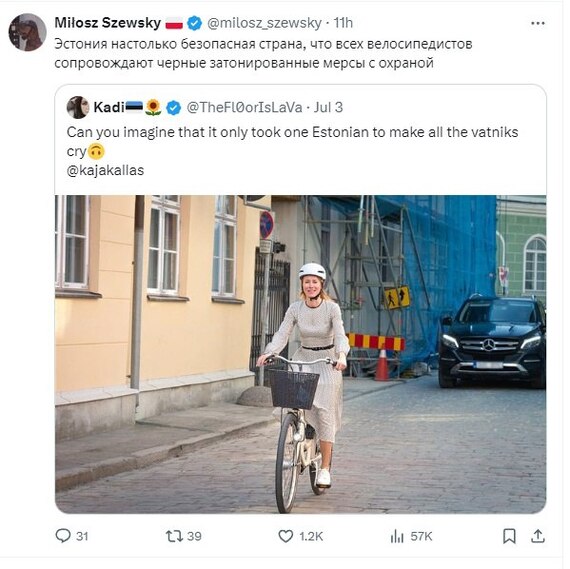
Task: Open the Miłosz Szewsky display name link
Action: pyautogui.click(x=108, y=23)
